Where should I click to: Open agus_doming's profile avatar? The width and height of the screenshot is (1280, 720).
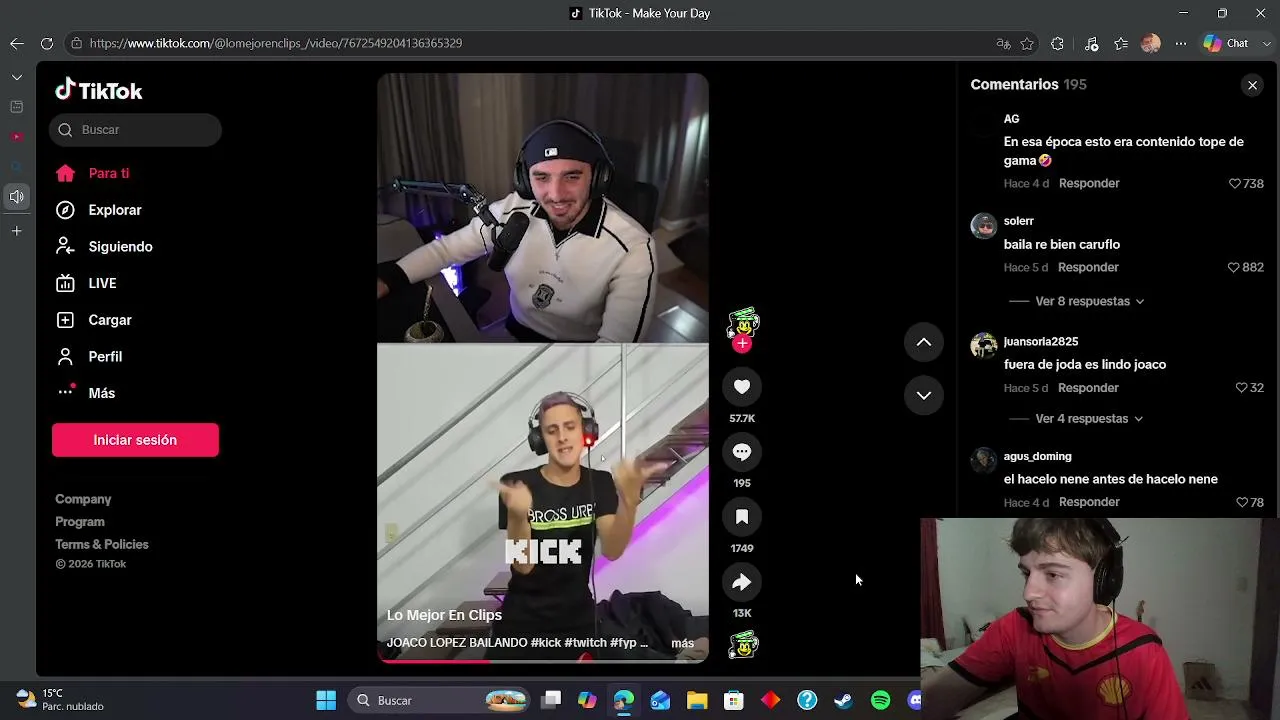point(984,460)
